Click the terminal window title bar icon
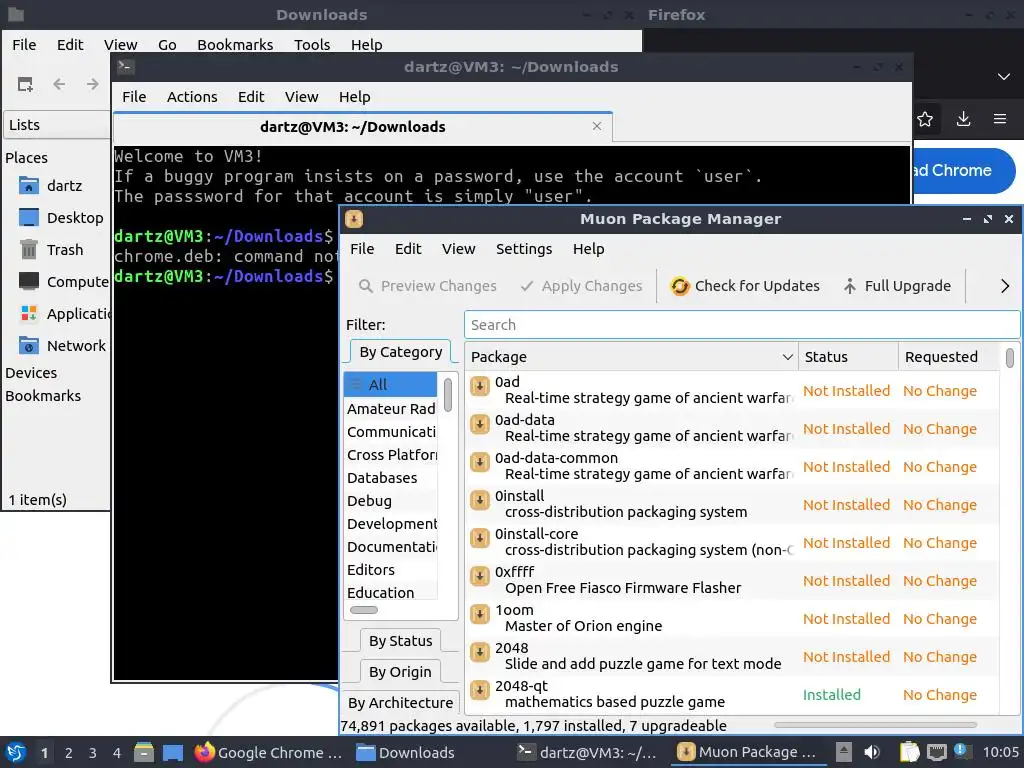Screen dimensions: 1024x768 click(125, 67)
